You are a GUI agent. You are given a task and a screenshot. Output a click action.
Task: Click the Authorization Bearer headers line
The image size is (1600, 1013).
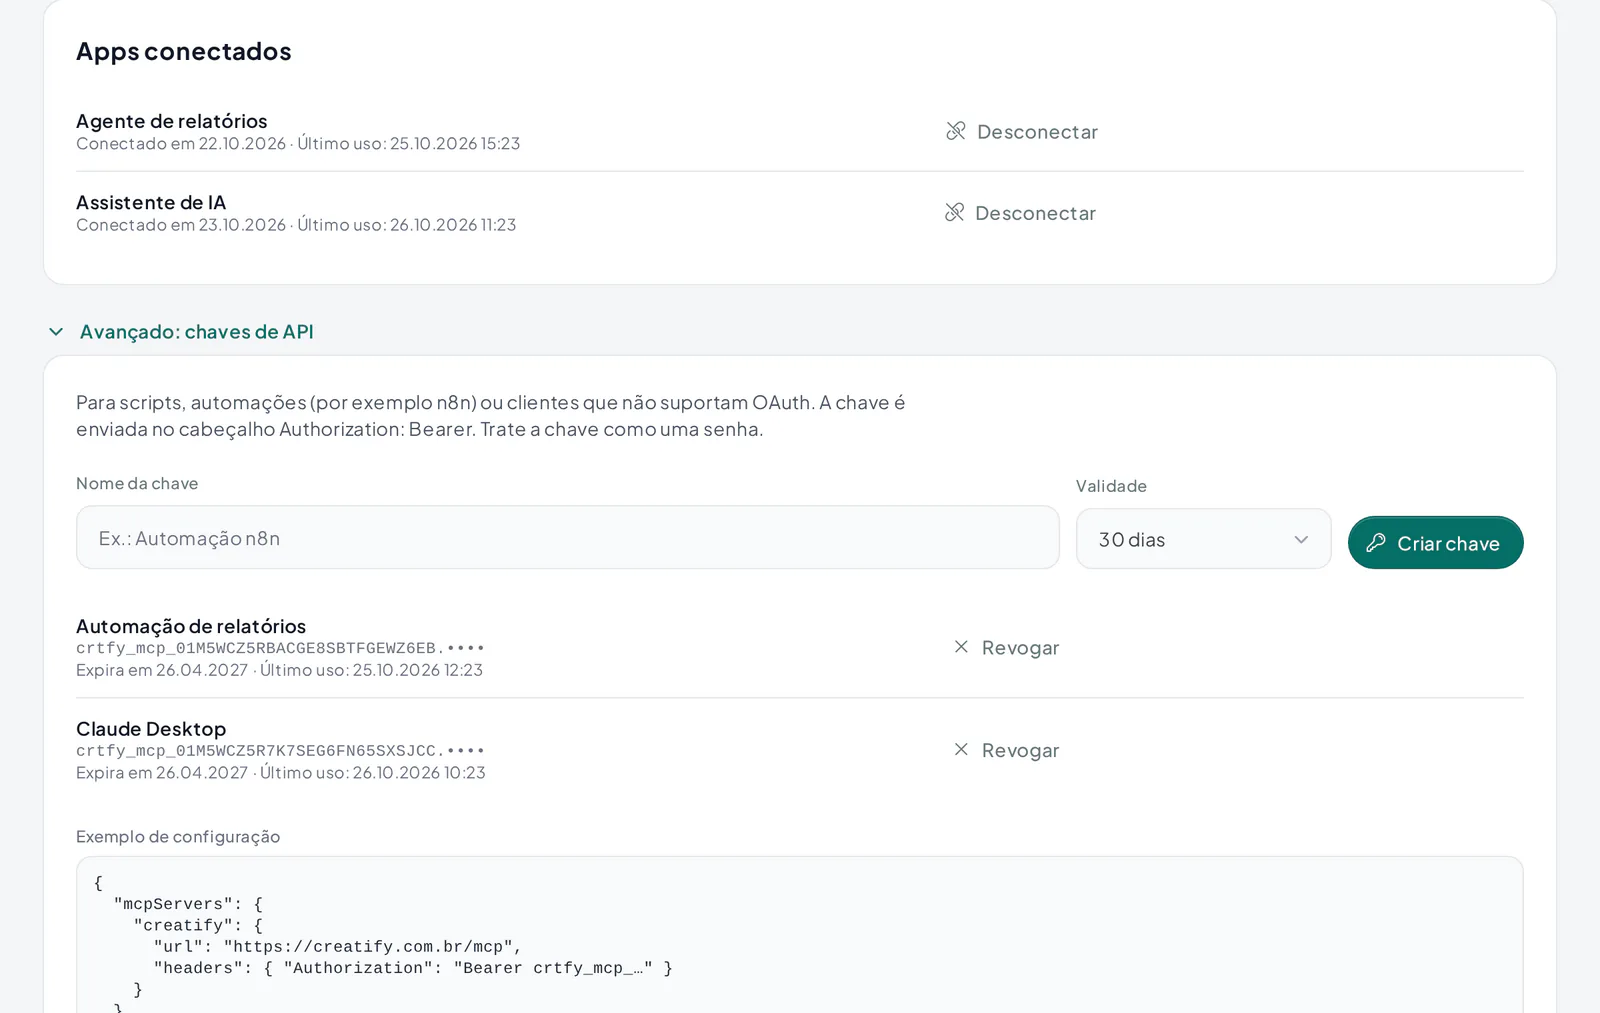coord(413,968)
